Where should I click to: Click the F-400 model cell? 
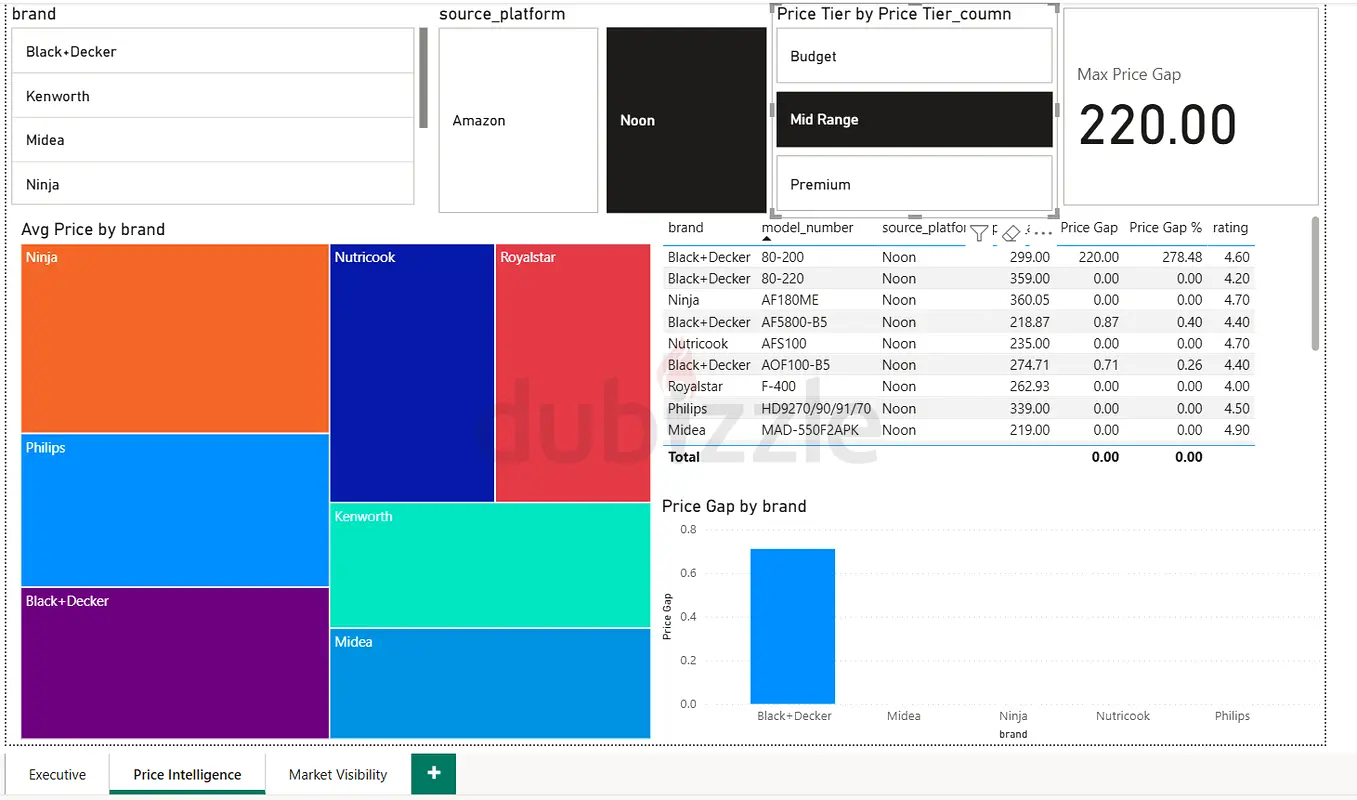[779, 386]
